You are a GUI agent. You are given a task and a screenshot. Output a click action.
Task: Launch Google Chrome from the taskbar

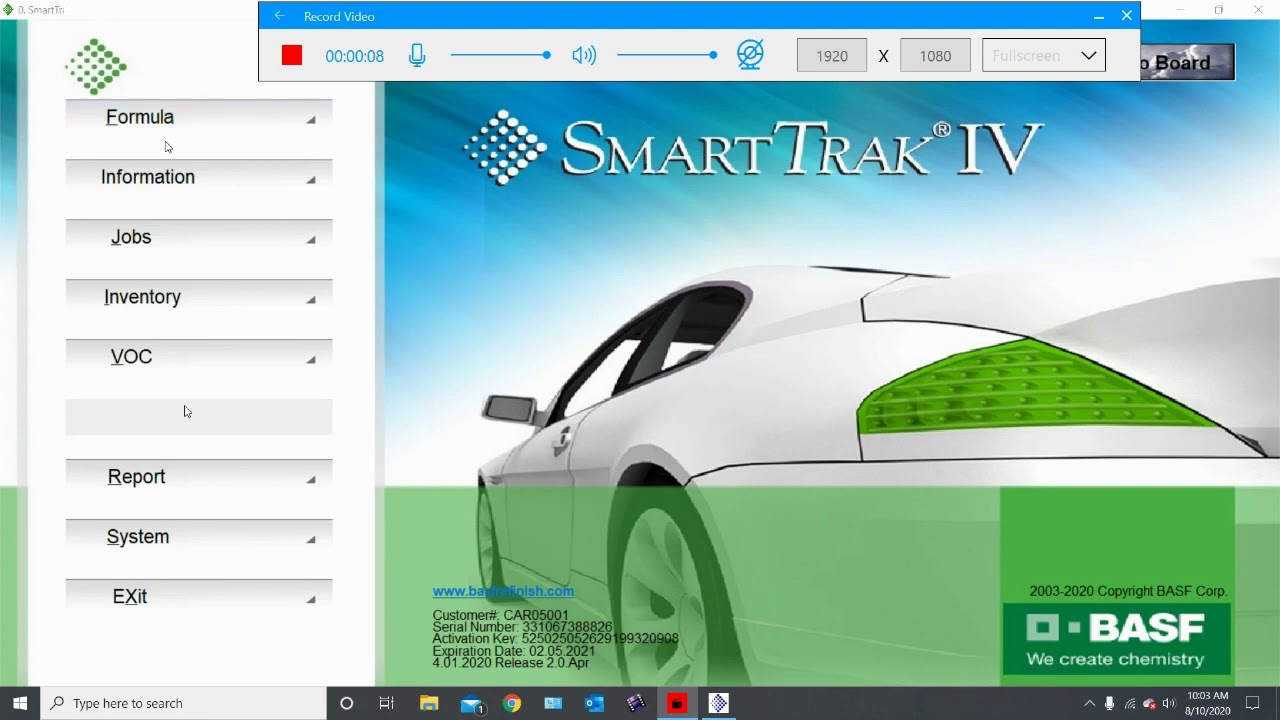coord(512,703)
